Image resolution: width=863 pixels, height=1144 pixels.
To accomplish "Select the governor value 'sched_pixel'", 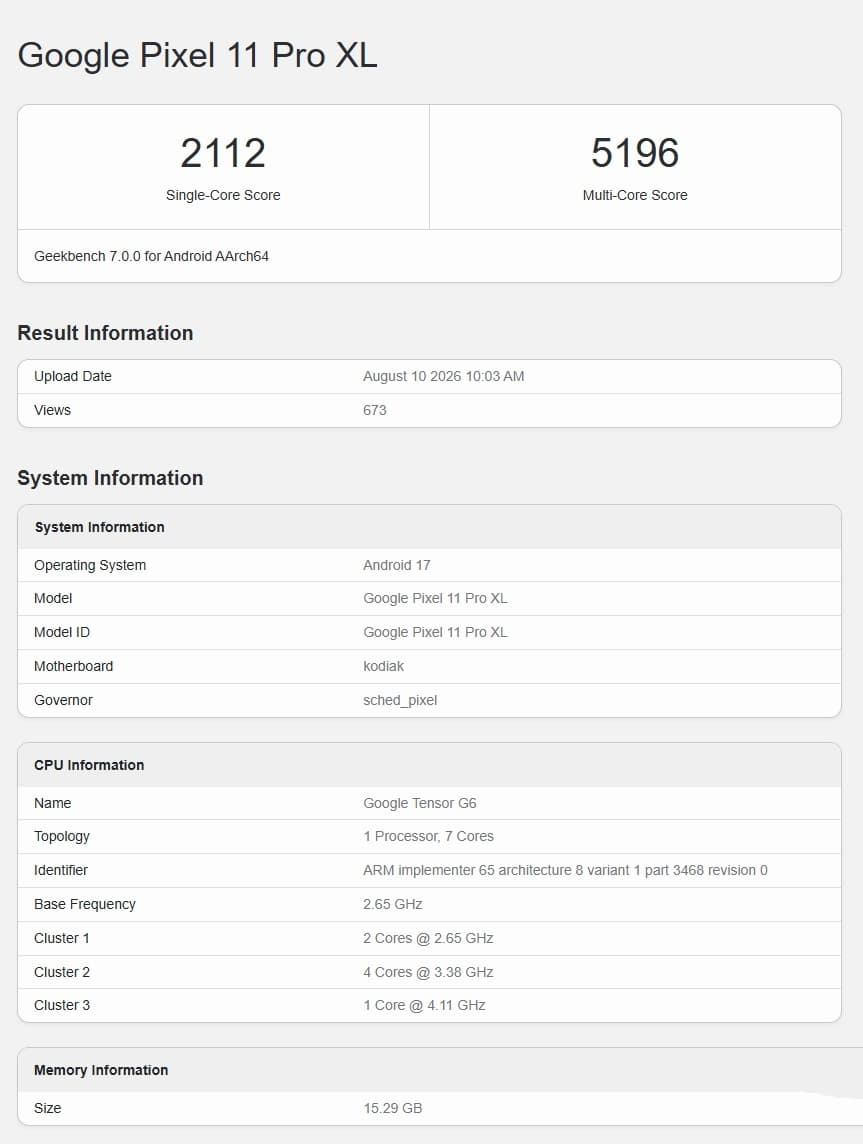I will click(400, 700).
